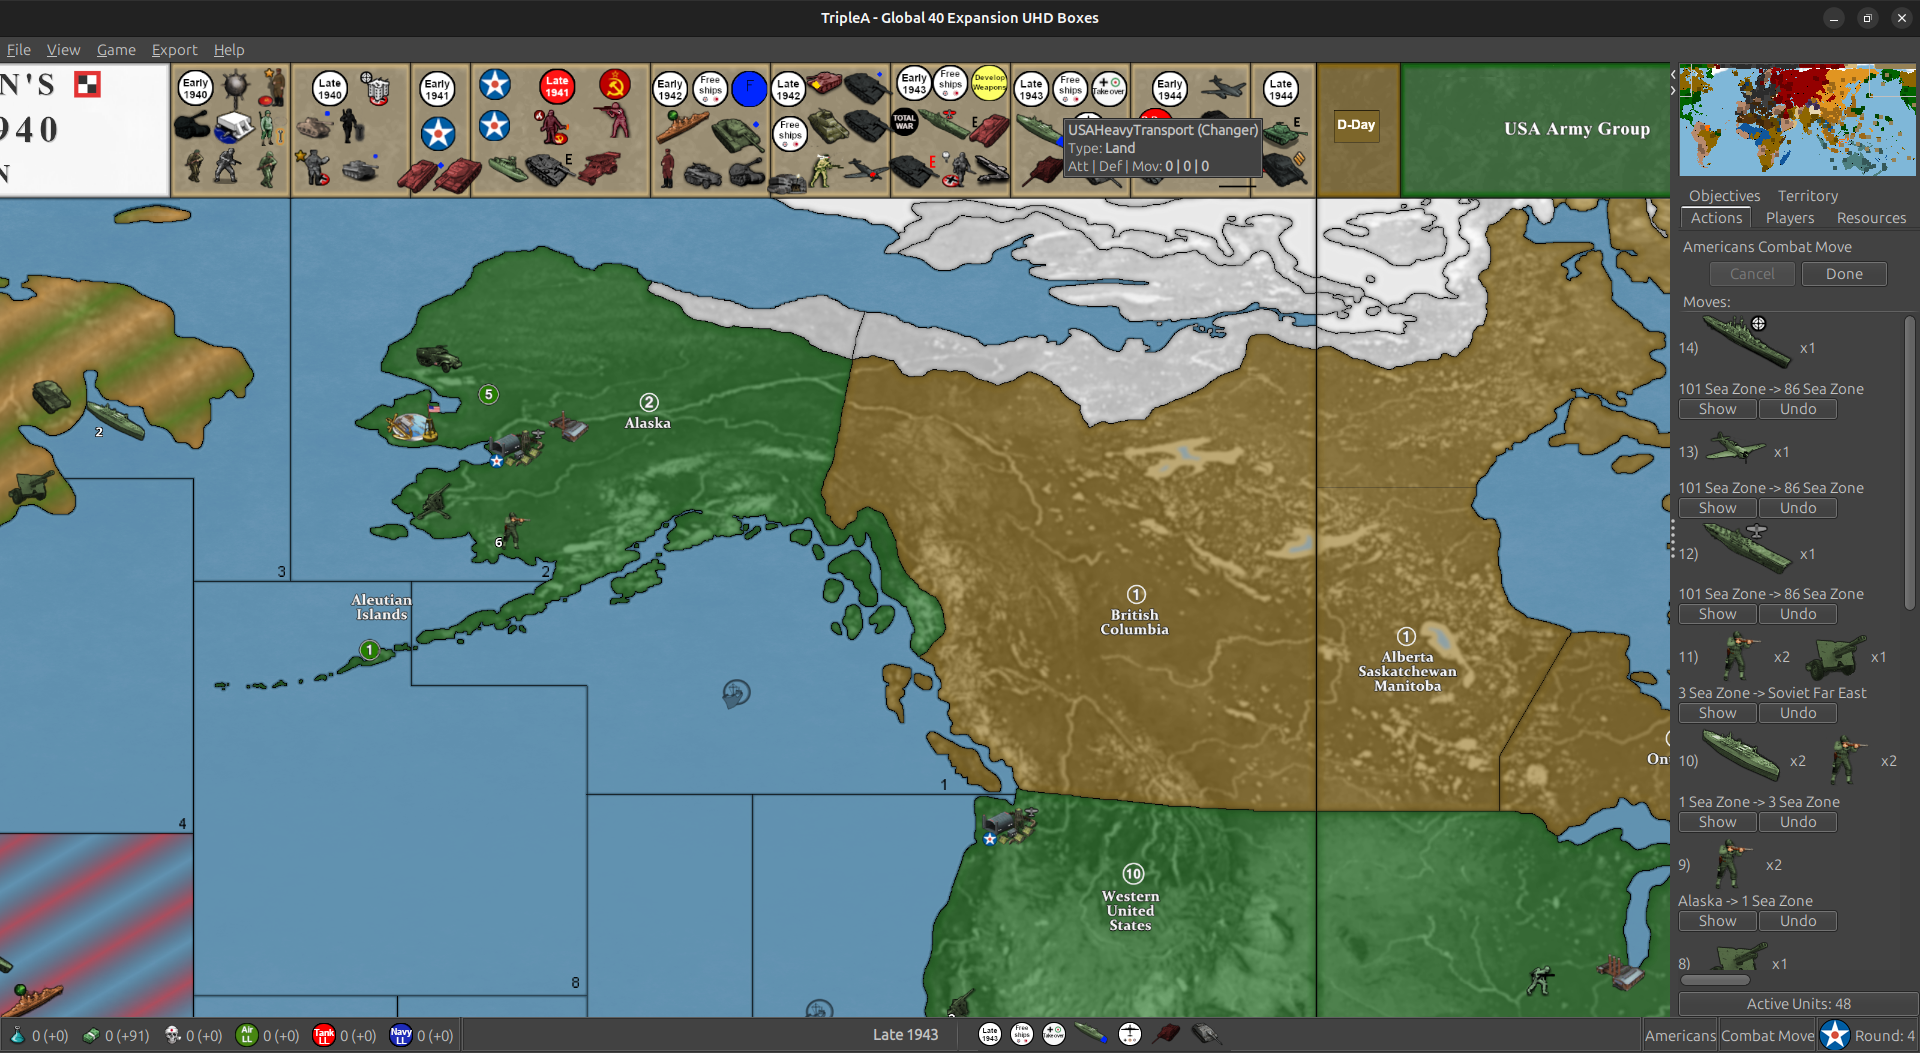Click the bomber aircraft icon near the bottom
The width and height of the screenshot is (1920, 1053).
point(1129,1035)
